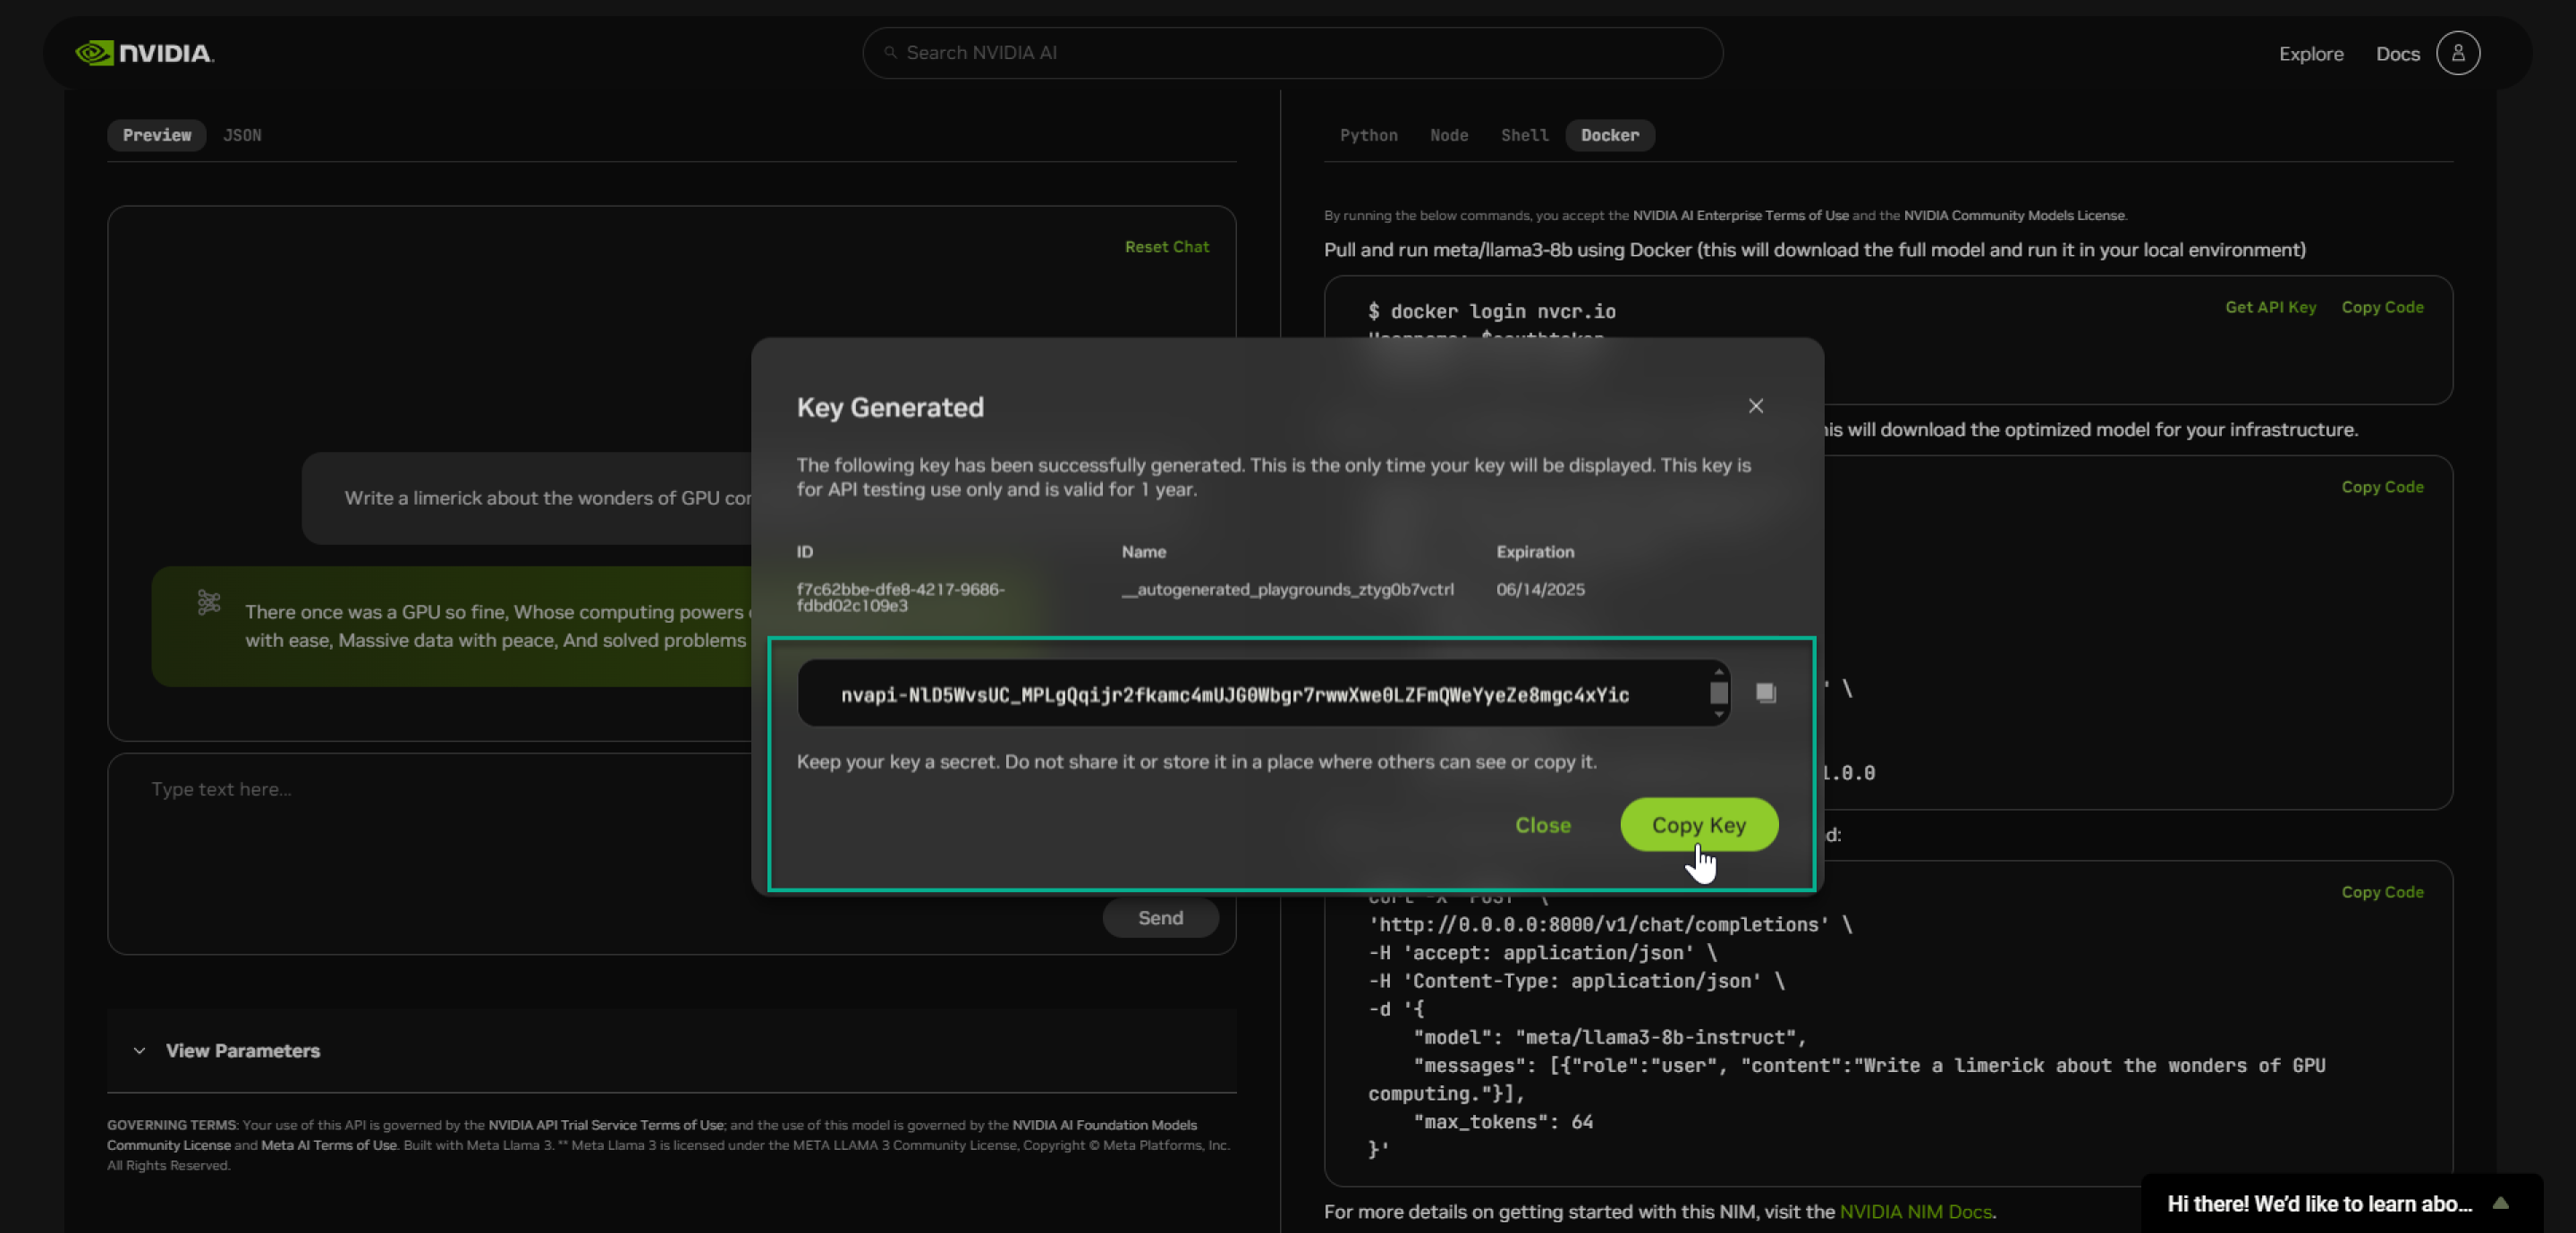Open Docs from the navigation bar
2576x1233 pixels.
[2398, 53]
